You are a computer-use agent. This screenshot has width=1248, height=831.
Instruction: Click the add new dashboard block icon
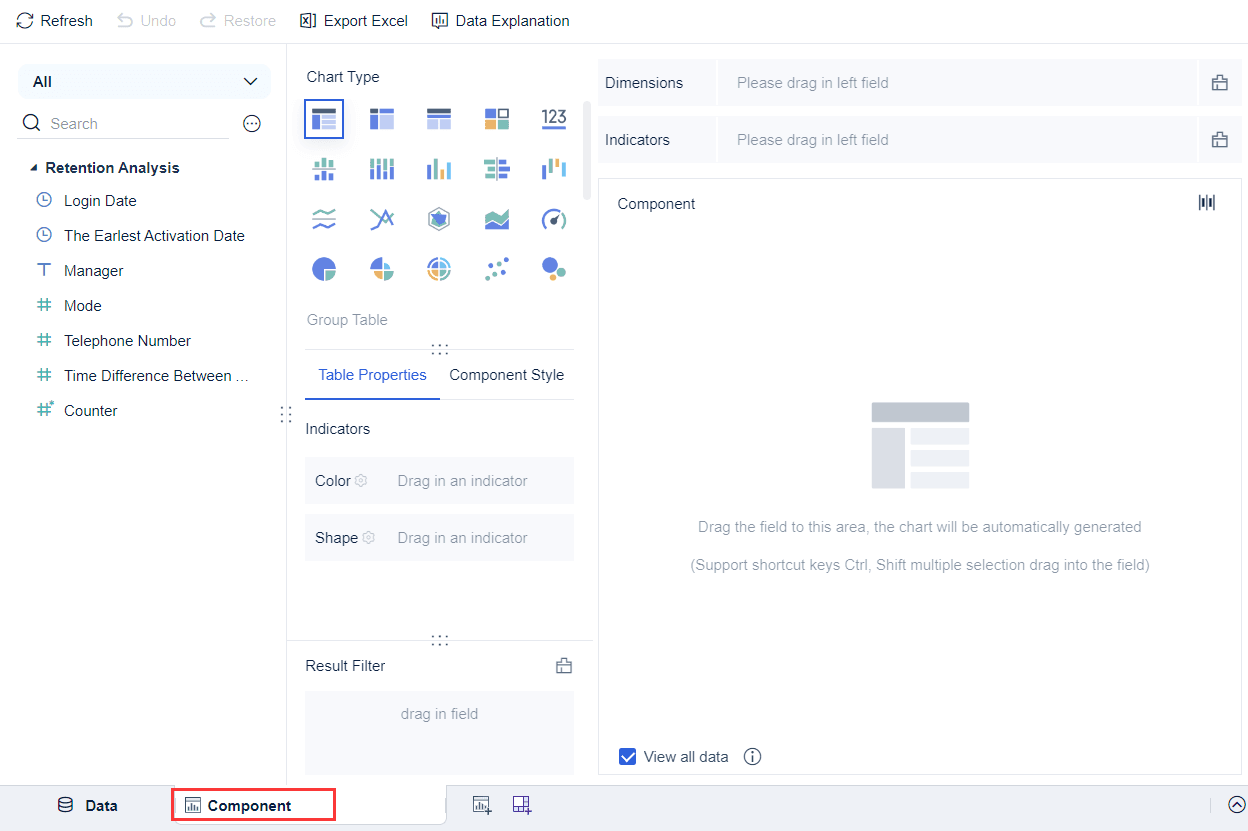[522, 804]
